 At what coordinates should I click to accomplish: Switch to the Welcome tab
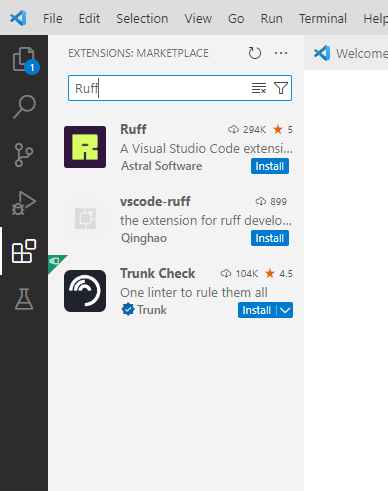pos(350,53)
